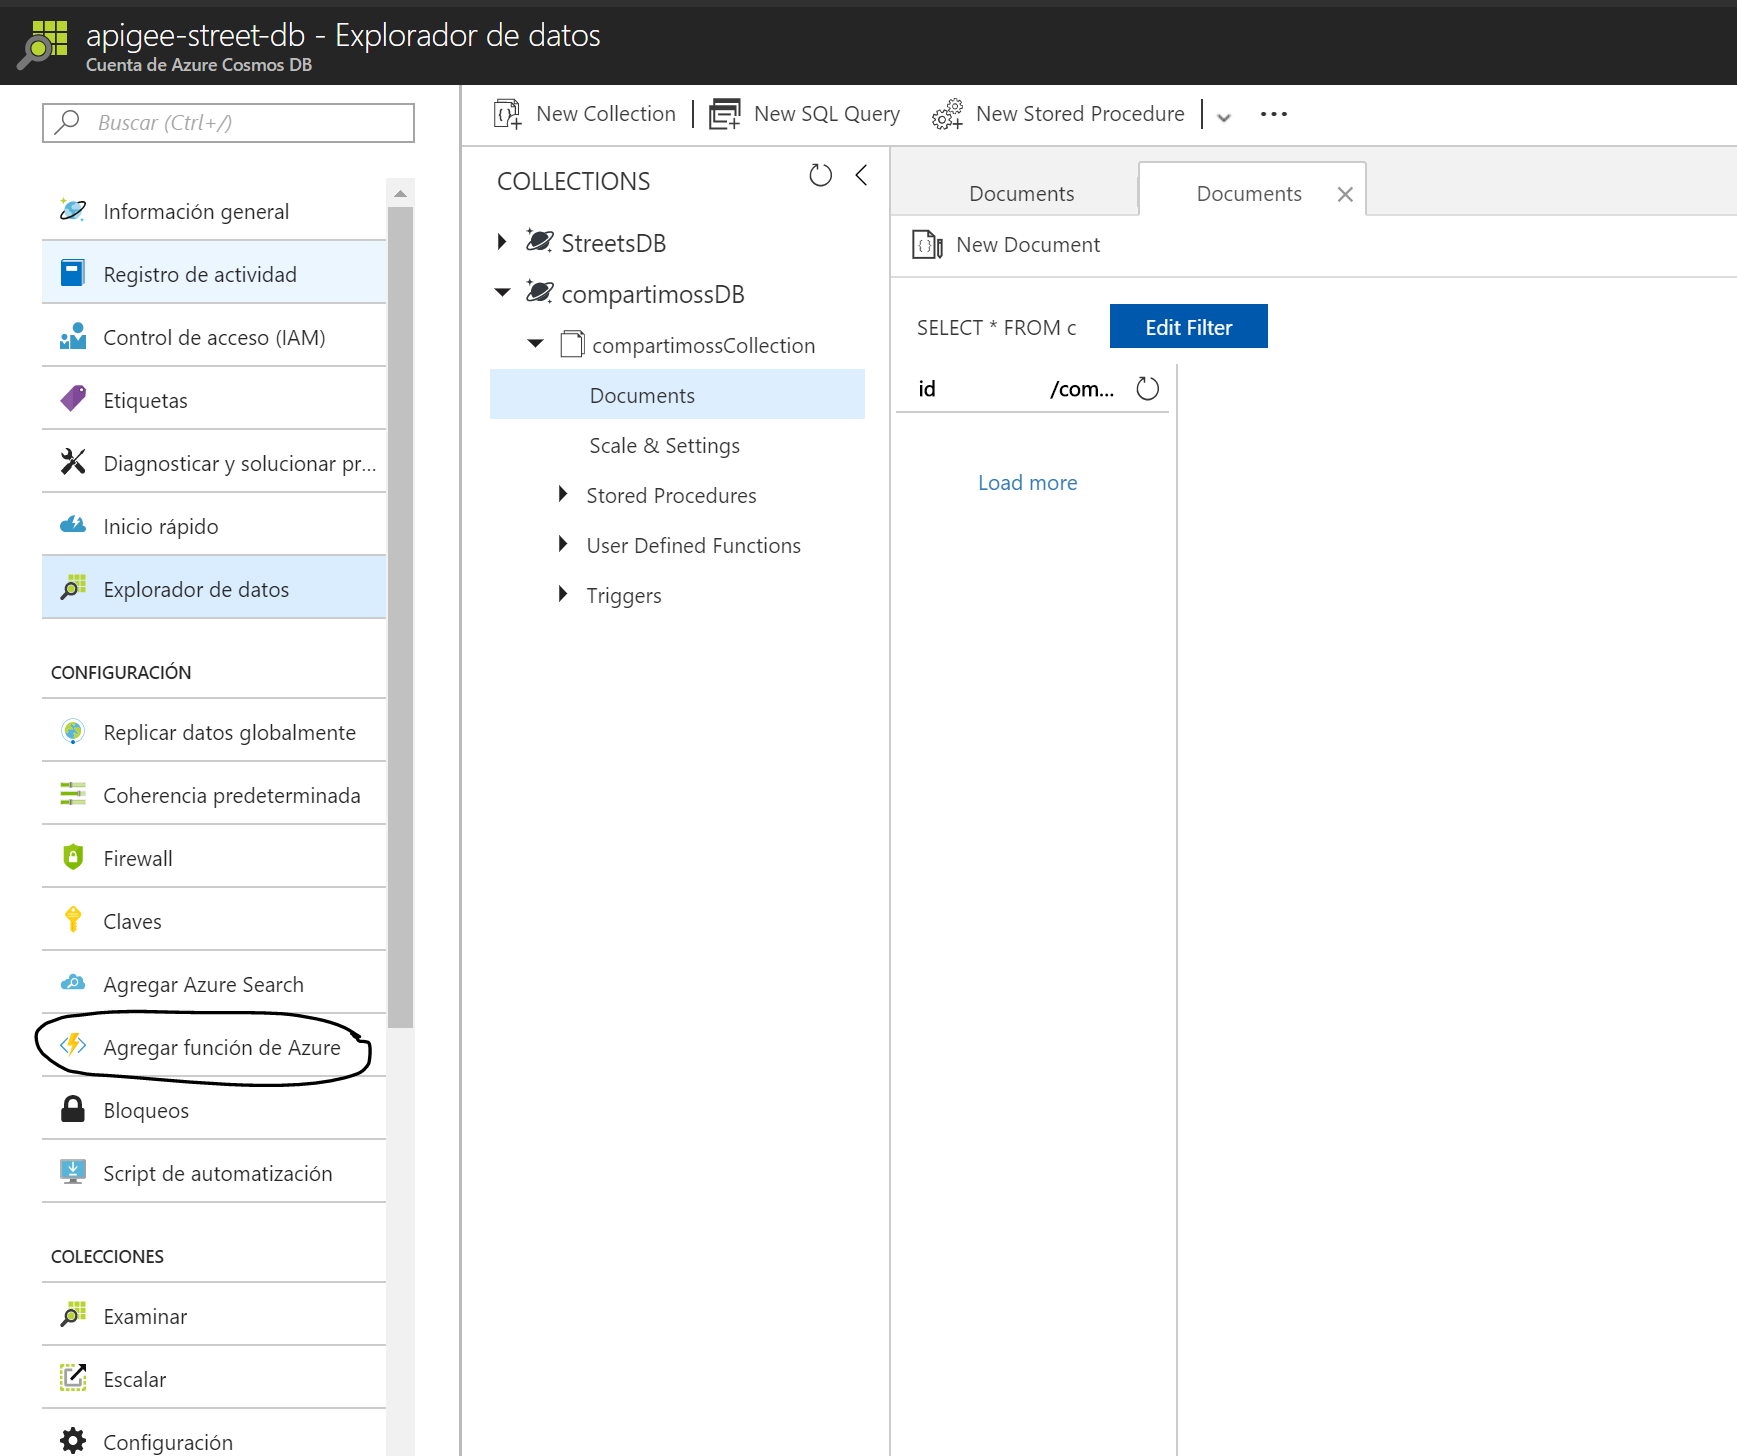Screen dimensions: 1737x1456
Task: Open the more options ellipsis menu
Action: (1273, 115)
